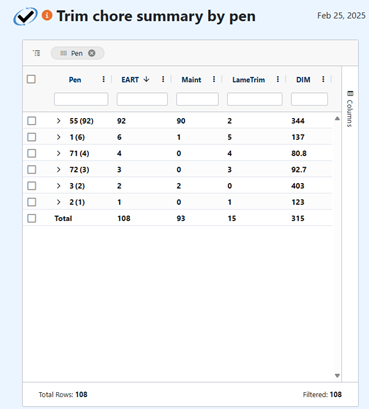Click the 92.7 DIM value
Image resolution: width=369 pixels, height=409 pixels.
tap(299, 170)
